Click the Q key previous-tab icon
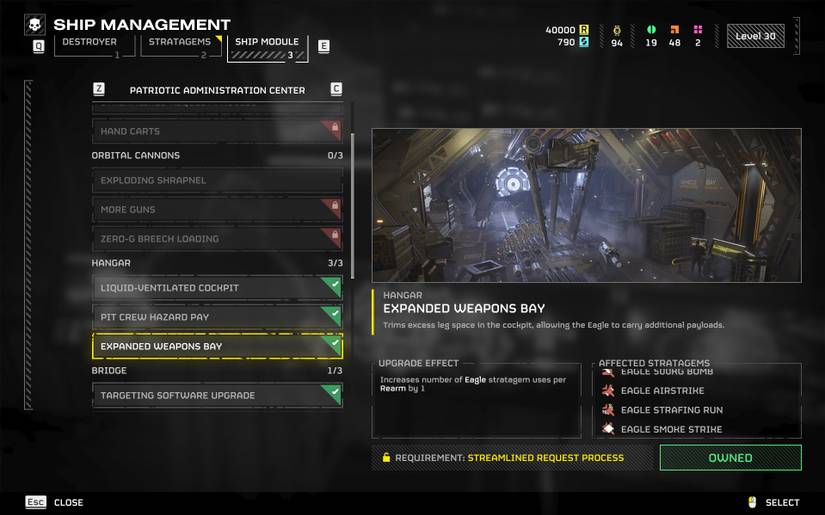Screen dimensions: 825x515 pos(38,46)
